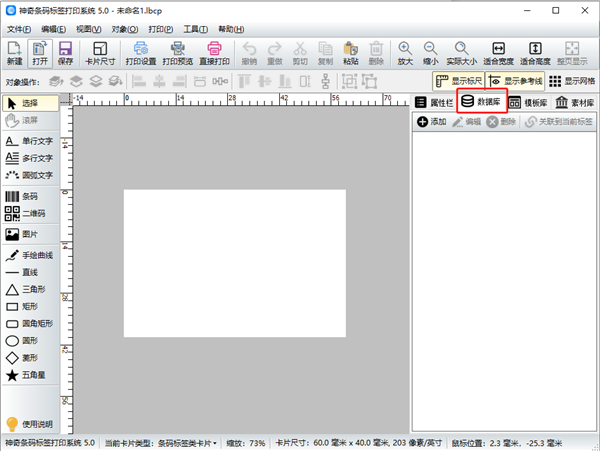600x451 pixels.
Task: Switch to the 模板库 template tab
Action: 528,102
